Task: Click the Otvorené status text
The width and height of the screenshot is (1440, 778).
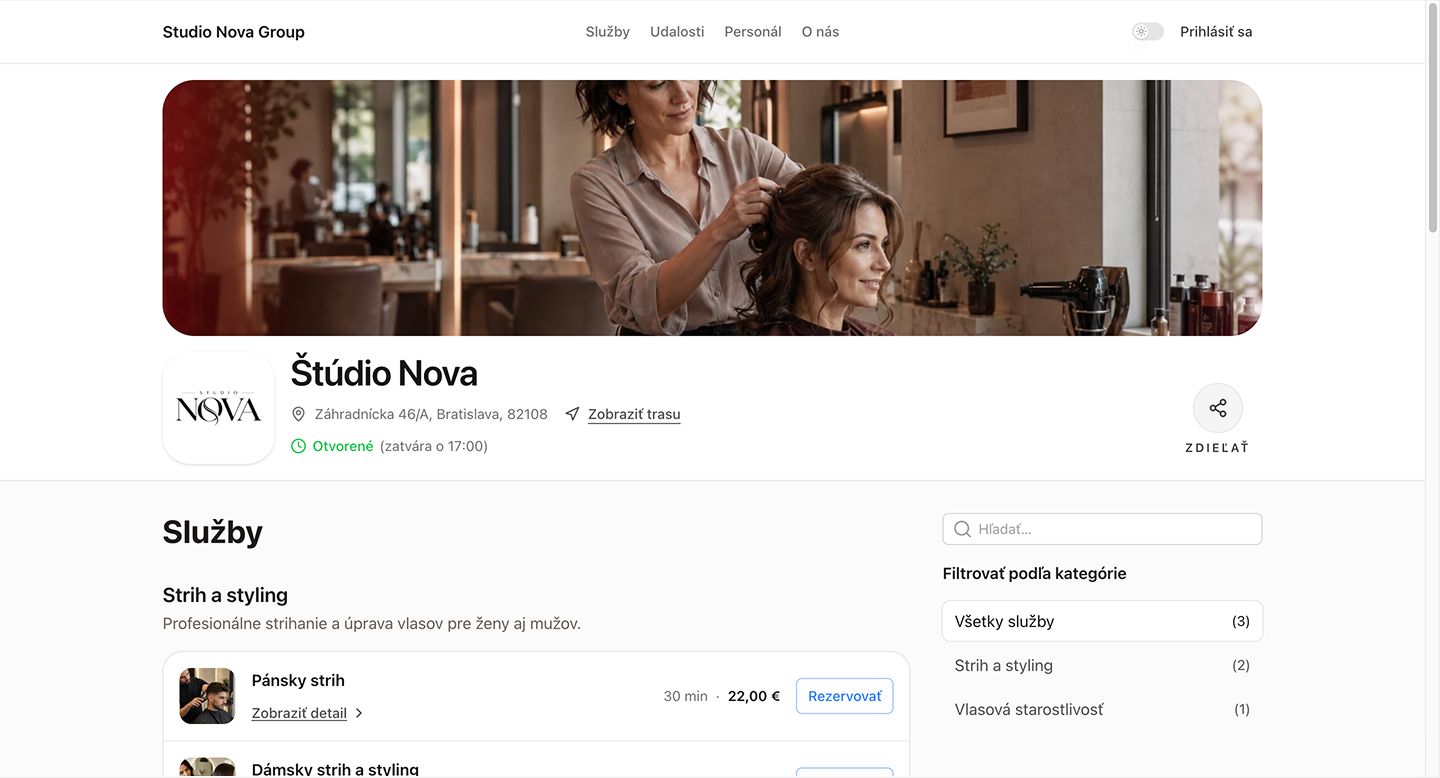Action: tap(343, 446)
